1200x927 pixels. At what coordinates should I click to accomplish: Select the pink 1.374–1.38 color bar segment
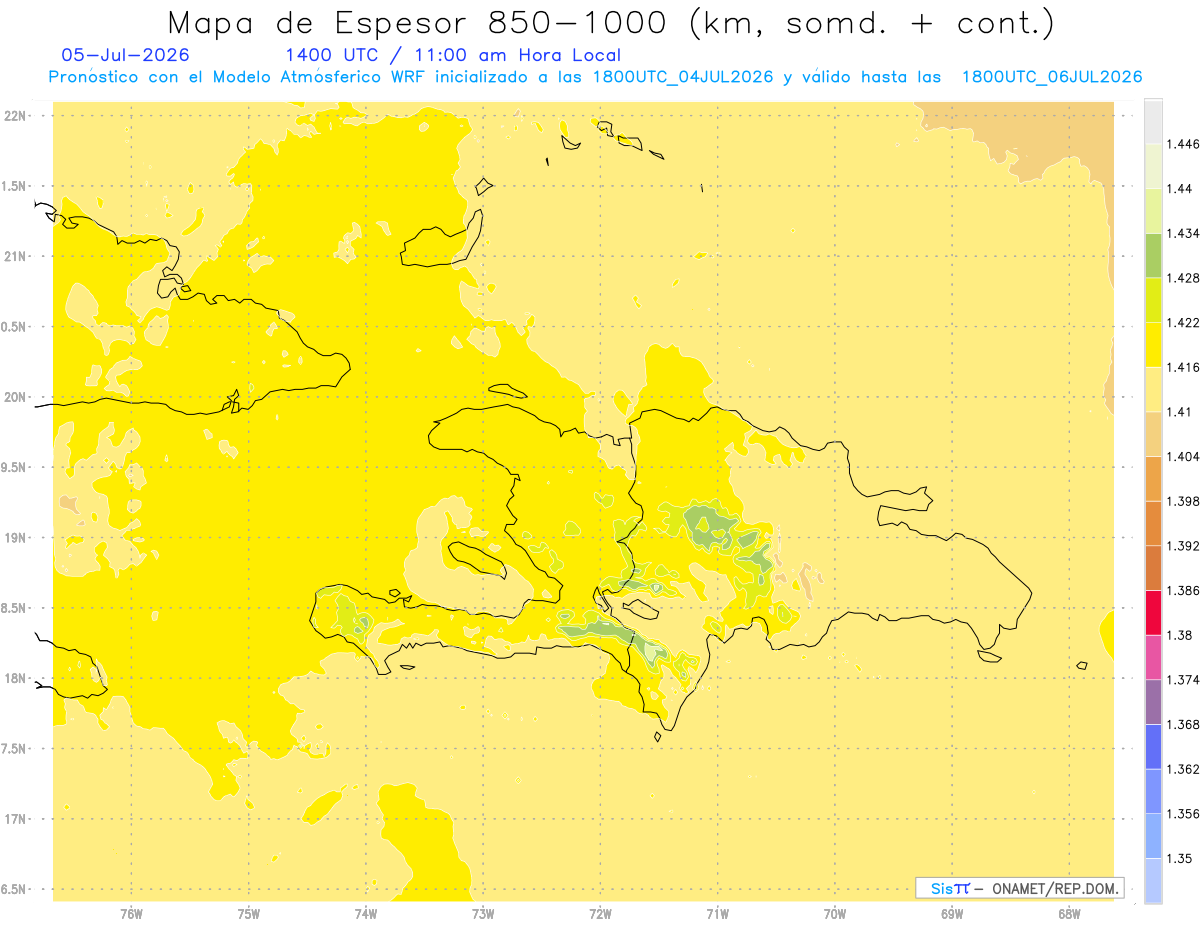(1153, 657)
